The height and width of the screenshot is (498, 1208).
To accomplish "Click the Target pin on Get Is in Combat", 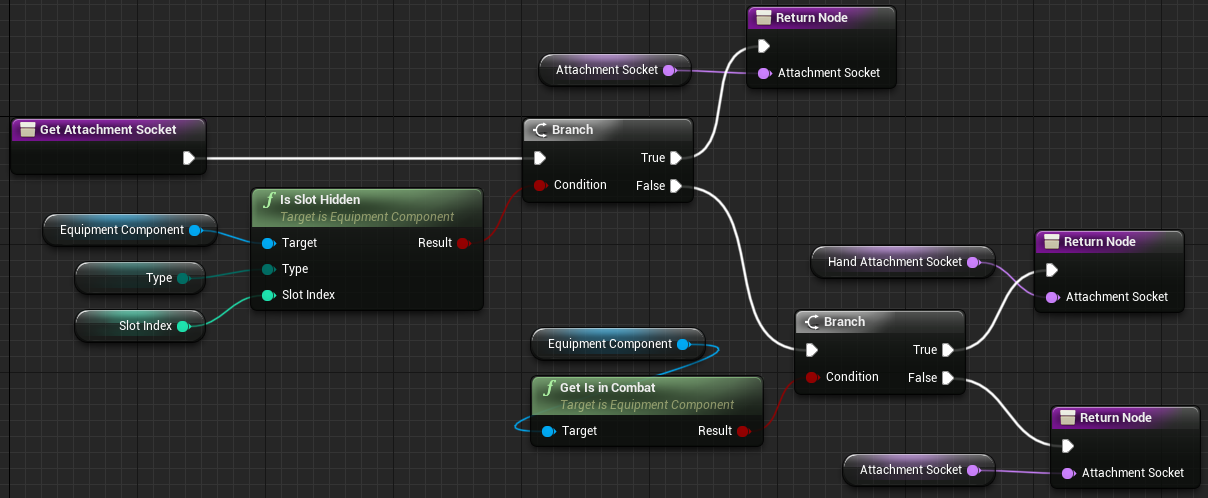I will (x=547, y=431).
